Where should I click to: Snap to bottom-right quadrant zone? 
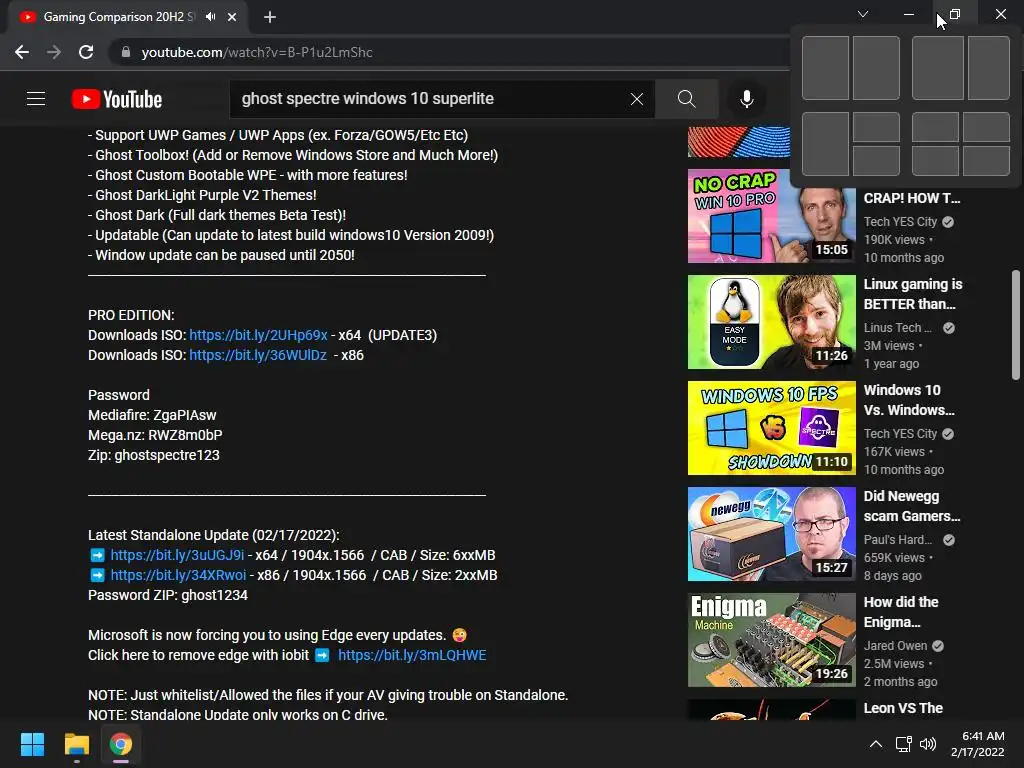coord(986,161)
